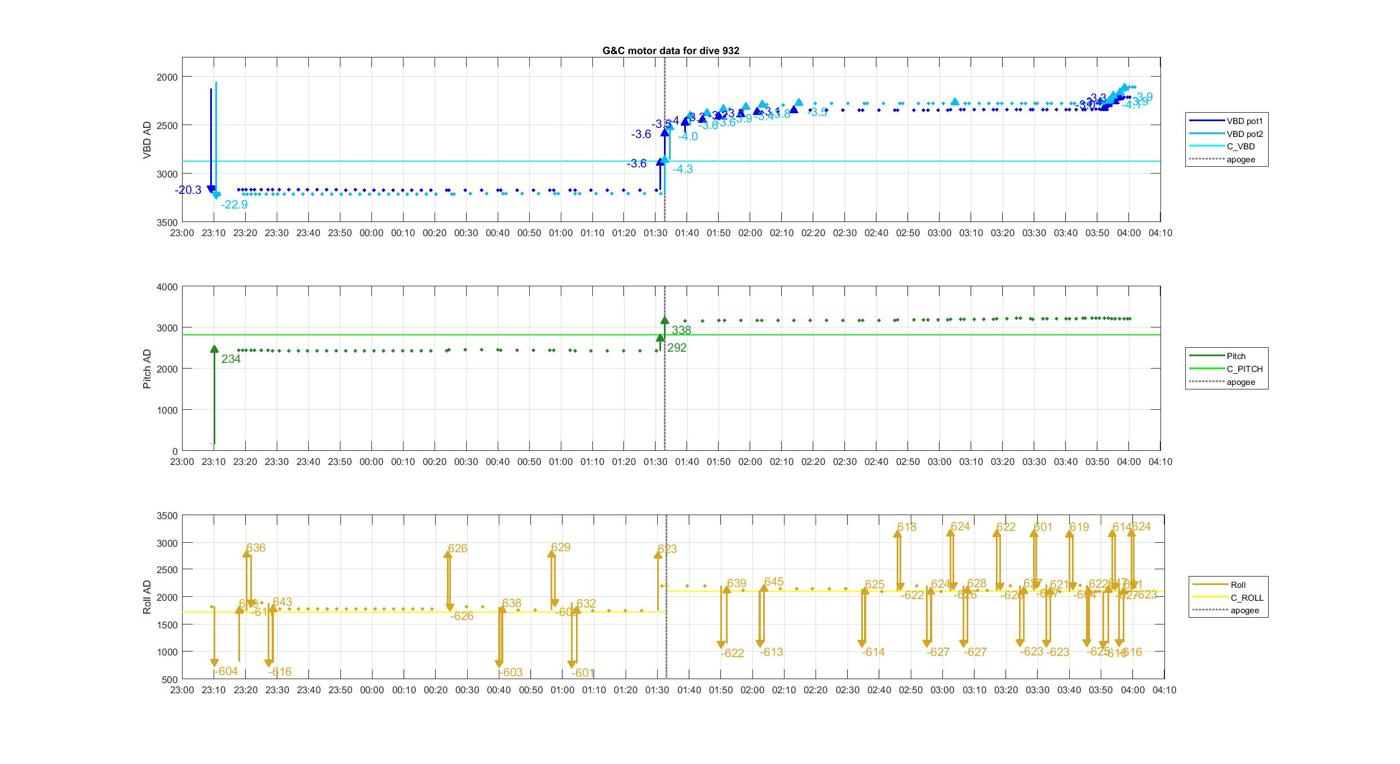The height and width of the screenshot is (764, 1400).
Task: Click the '02:00' tick on Roll x-axis
Action: click(x=750, y=690)
